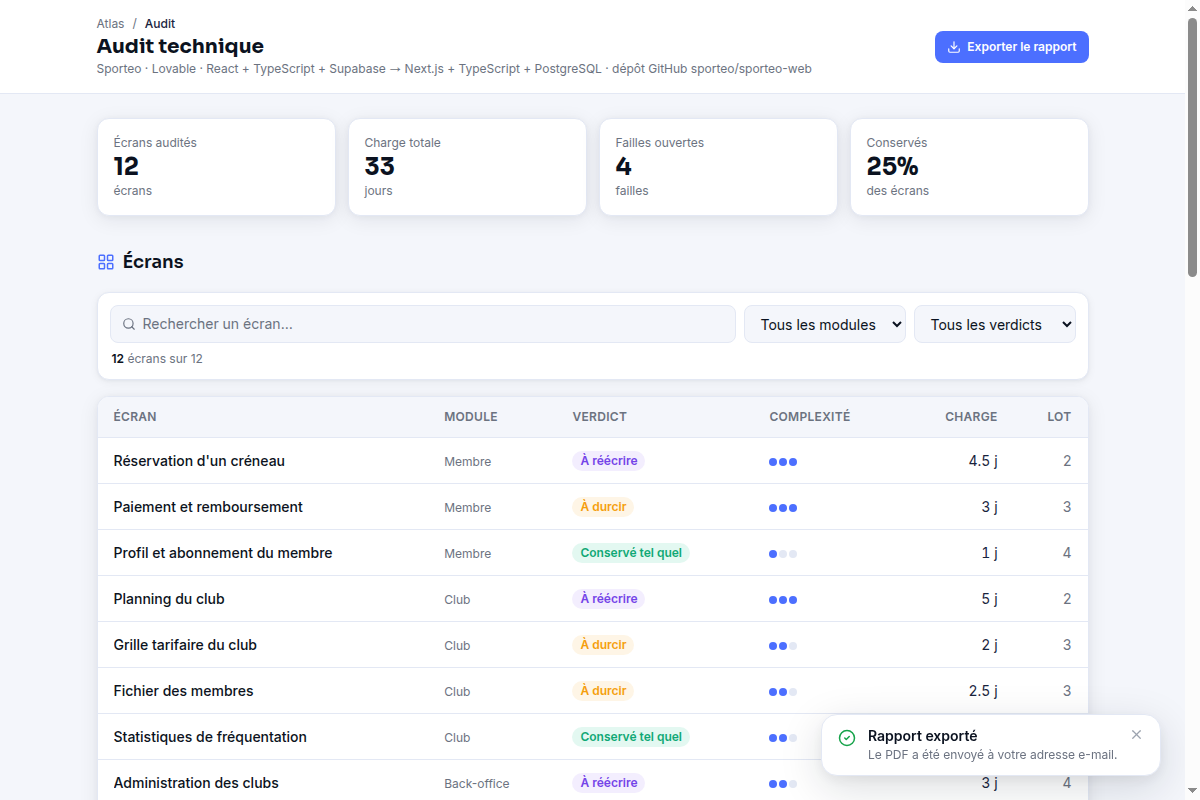Open the Tous les verdicts dropdown
The width and height of the screenshot is (1200, 800).
pos(995,324)
